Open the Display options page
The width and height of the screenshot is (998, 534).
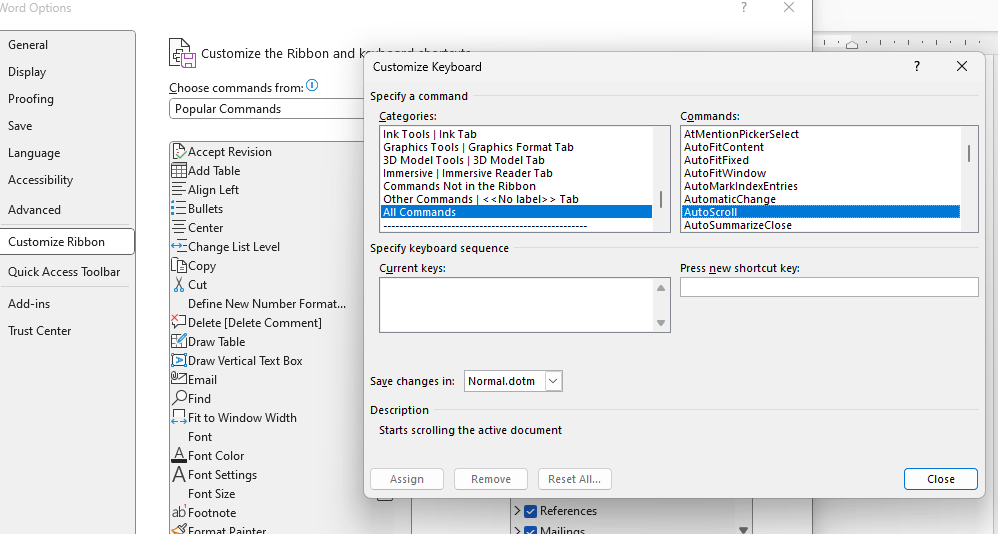point(67,72)
